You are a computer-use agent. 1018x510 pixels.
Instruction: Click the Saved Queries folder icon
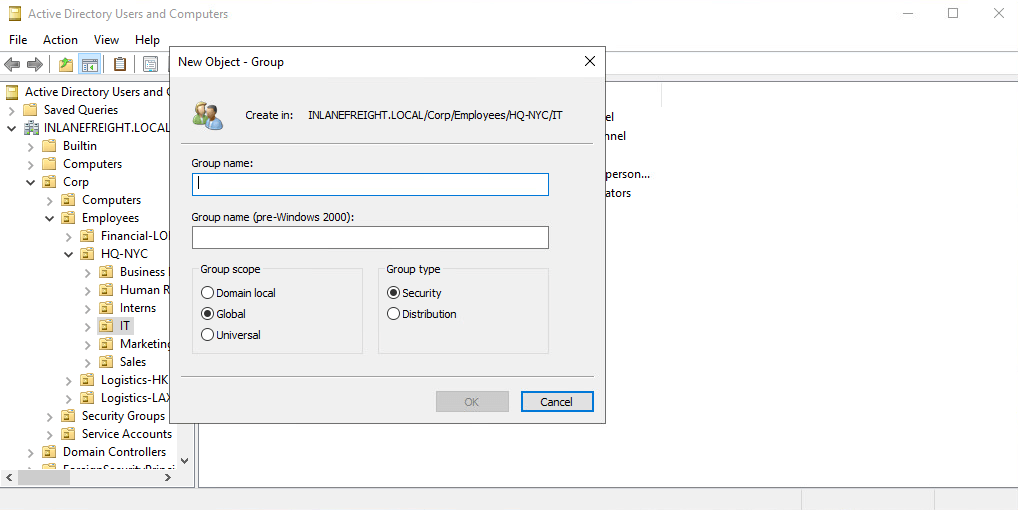(31, 110)
